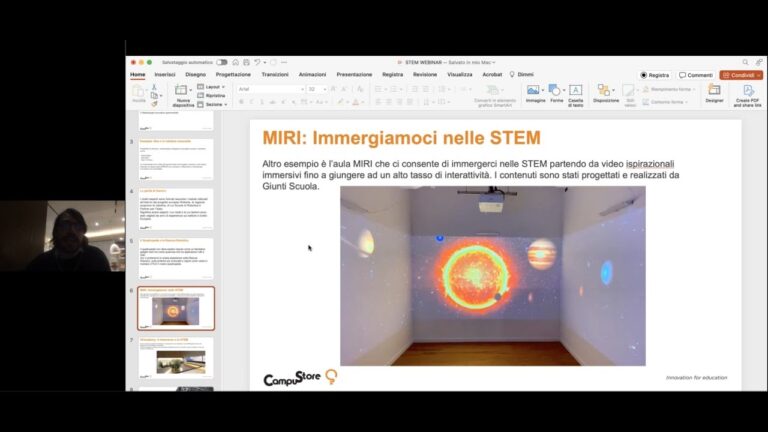Open the Animazioni ribbon tab
The width and height of the screenshot is (768, 432).
312,74
